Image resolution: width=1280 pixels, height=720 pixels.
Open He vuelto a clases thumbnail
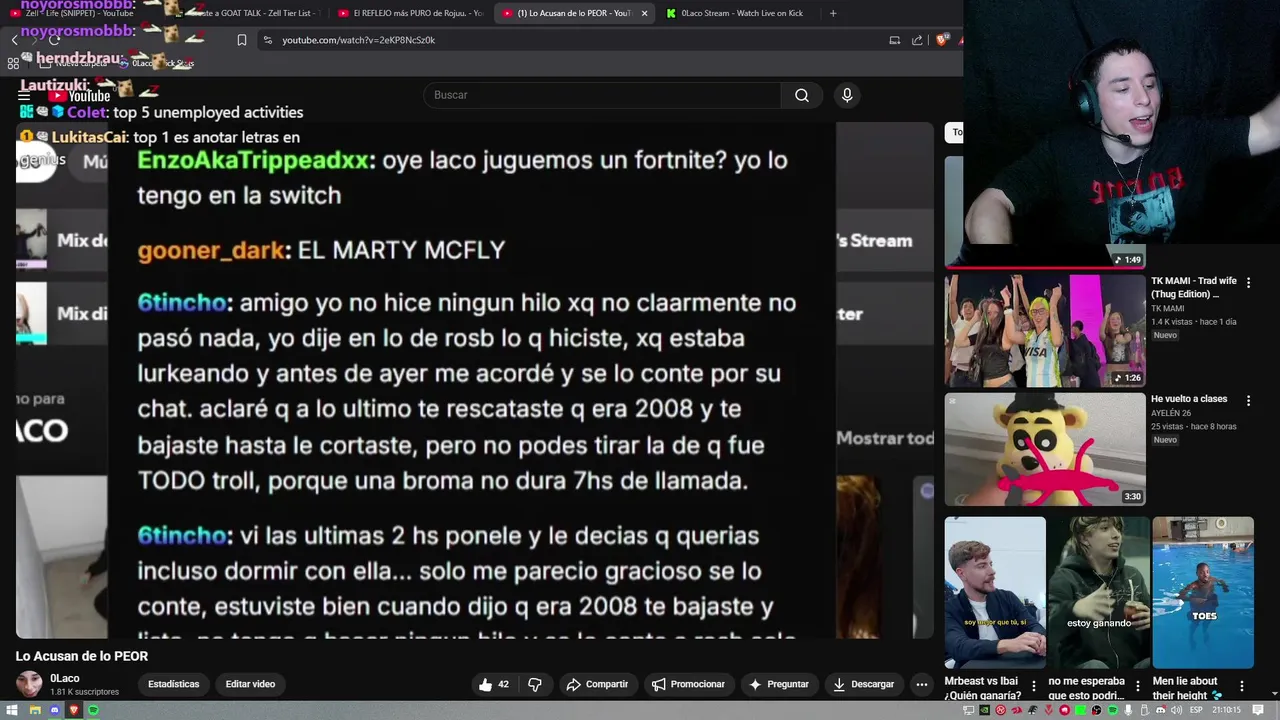(1045, 449)
